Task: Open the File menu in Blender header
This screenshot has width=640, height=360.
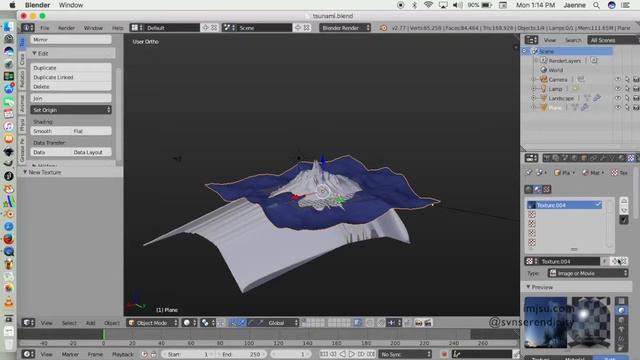Action: pyautogui.click(x=45, y=28)
